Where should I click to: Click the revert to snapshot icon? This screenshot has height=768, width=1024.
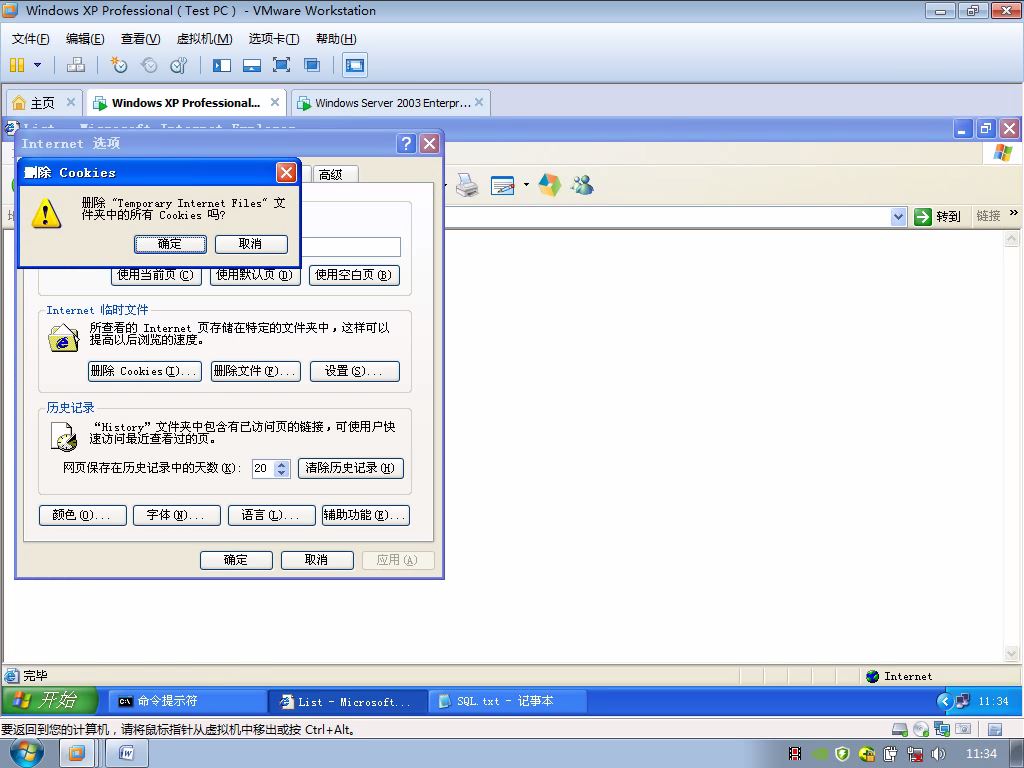(x=149, y=65)
